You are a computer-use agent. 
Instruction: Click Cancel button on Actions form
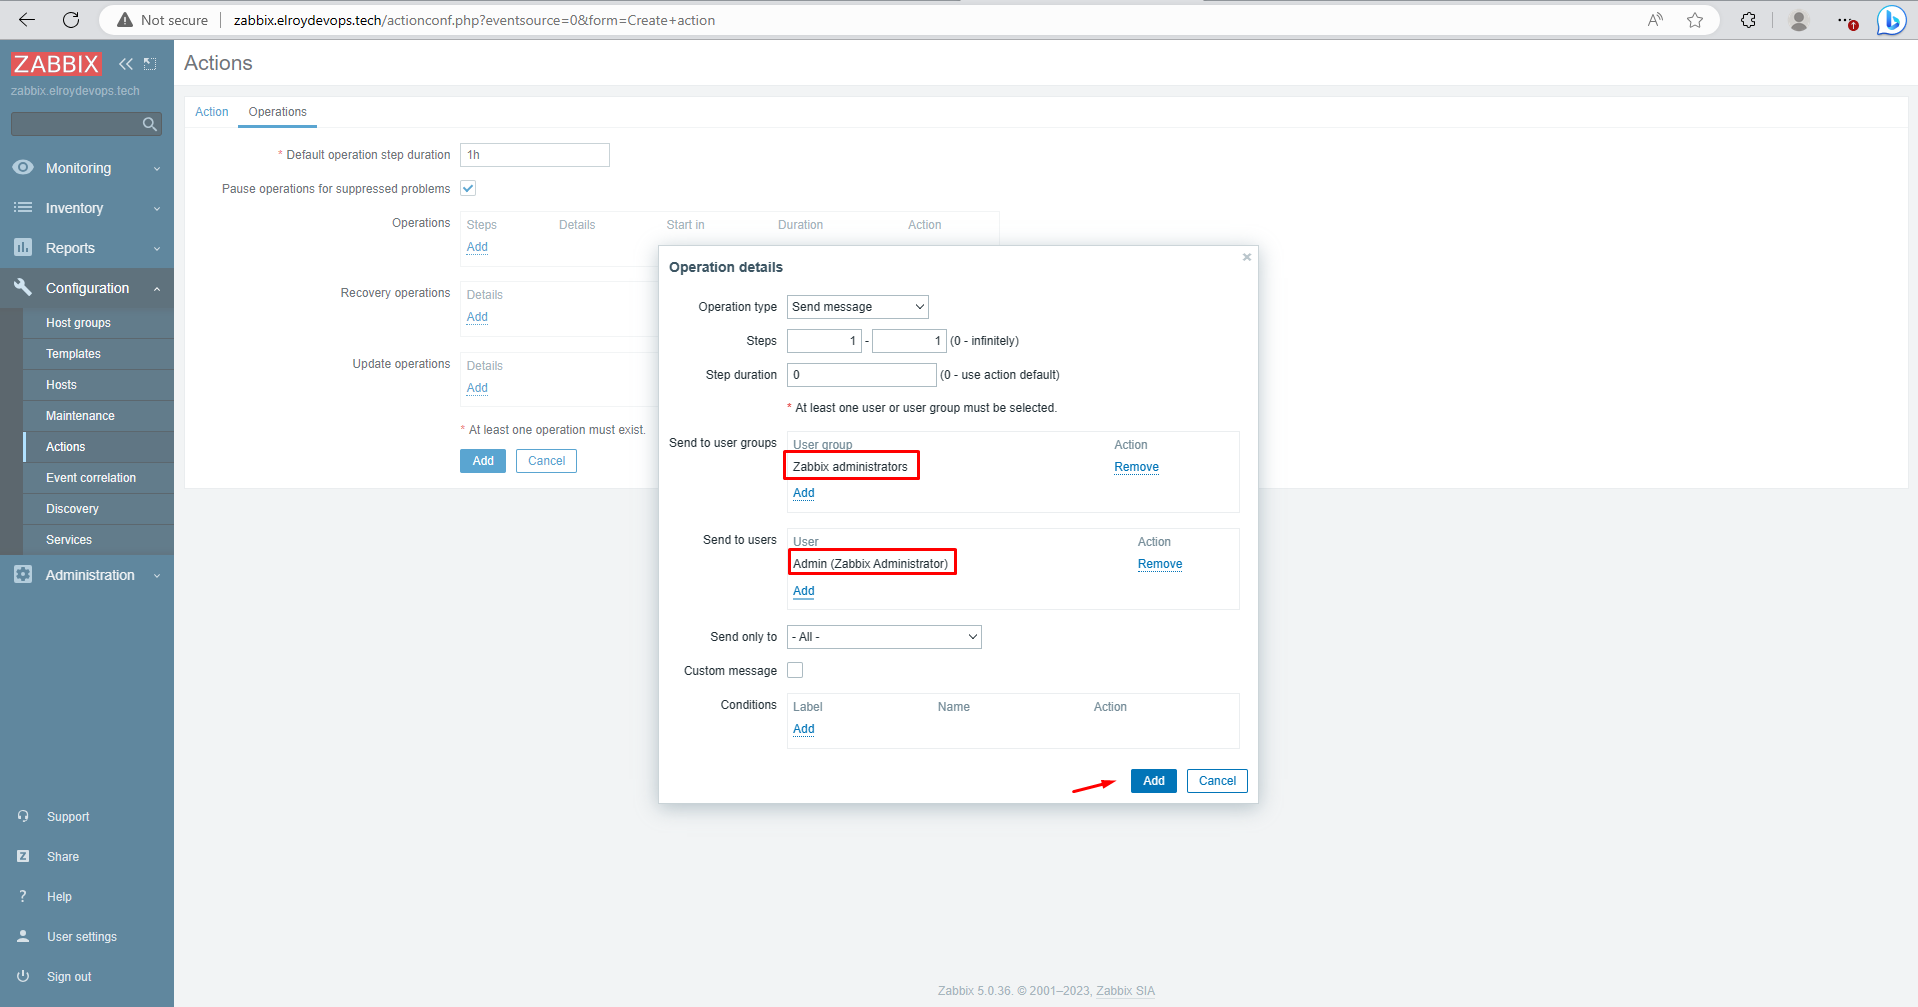546,461
